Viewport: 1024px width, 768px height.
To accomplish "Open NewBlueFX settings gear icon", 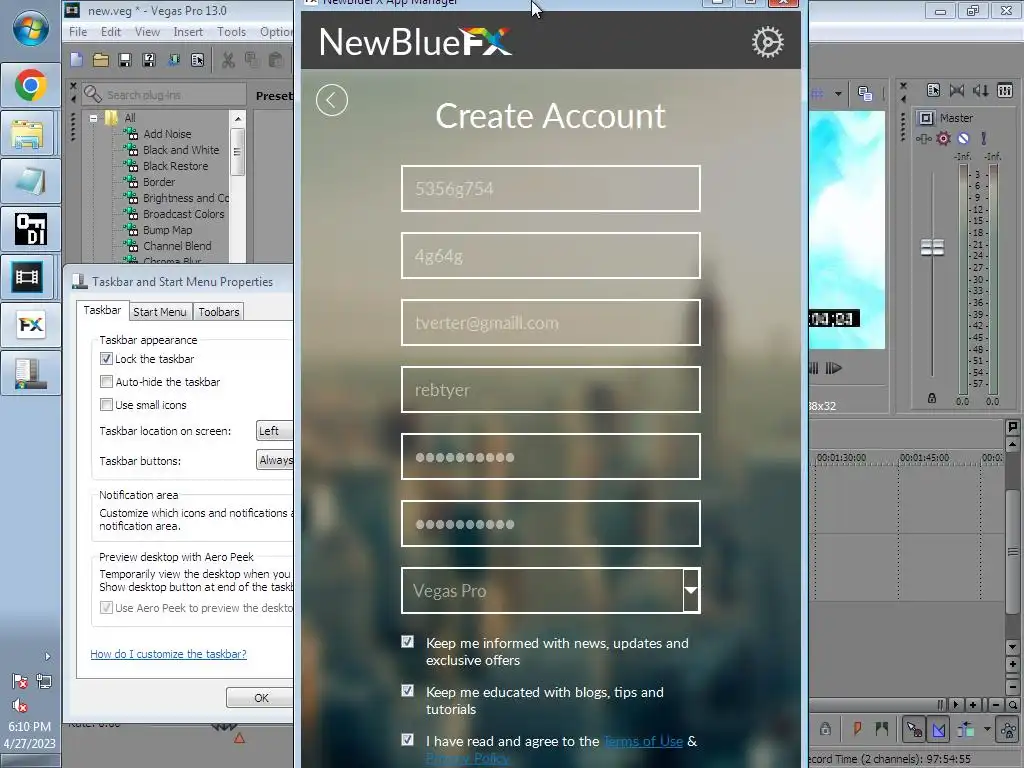I will pos(767,42).
